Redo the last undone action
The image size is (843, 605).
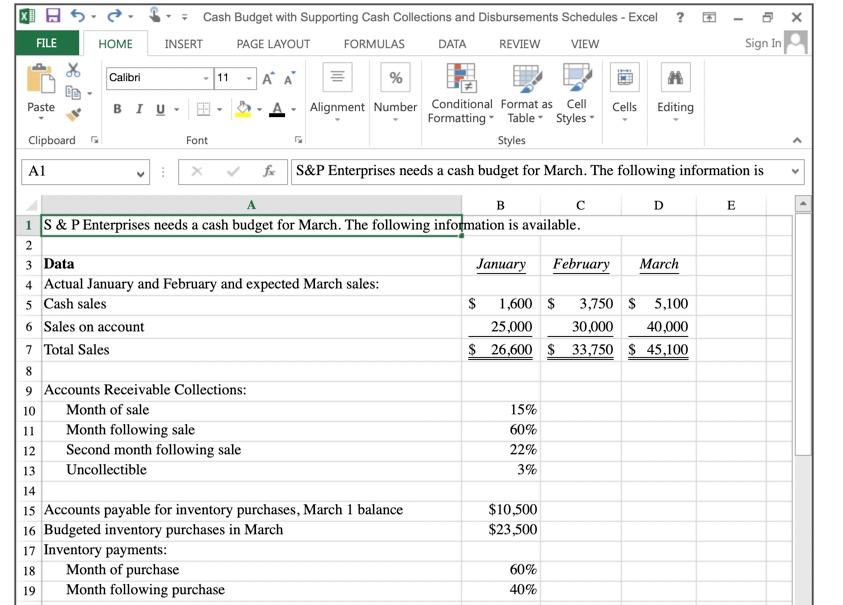point(114,16)
